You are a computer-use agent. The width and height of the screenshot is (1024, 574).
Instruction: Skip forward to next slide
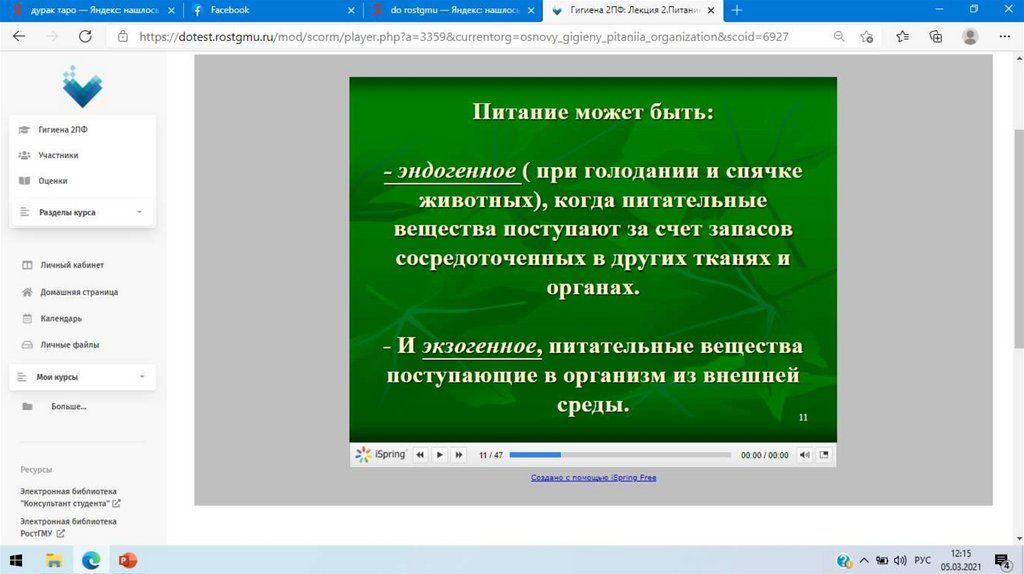[x=458, y=454]
